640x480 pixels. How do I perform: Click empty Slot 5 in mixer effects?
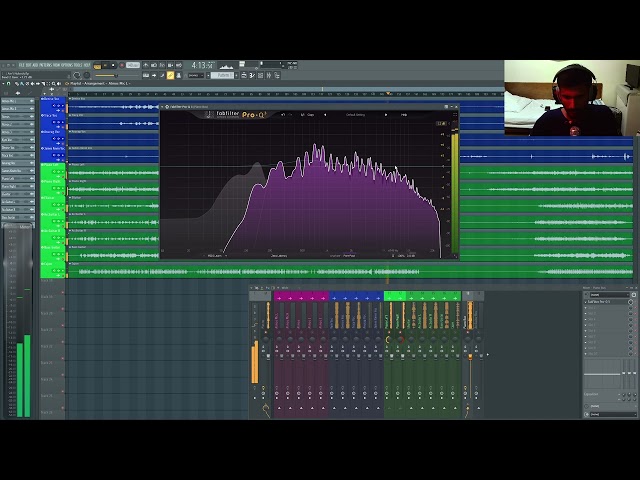(x=606, y=325)
